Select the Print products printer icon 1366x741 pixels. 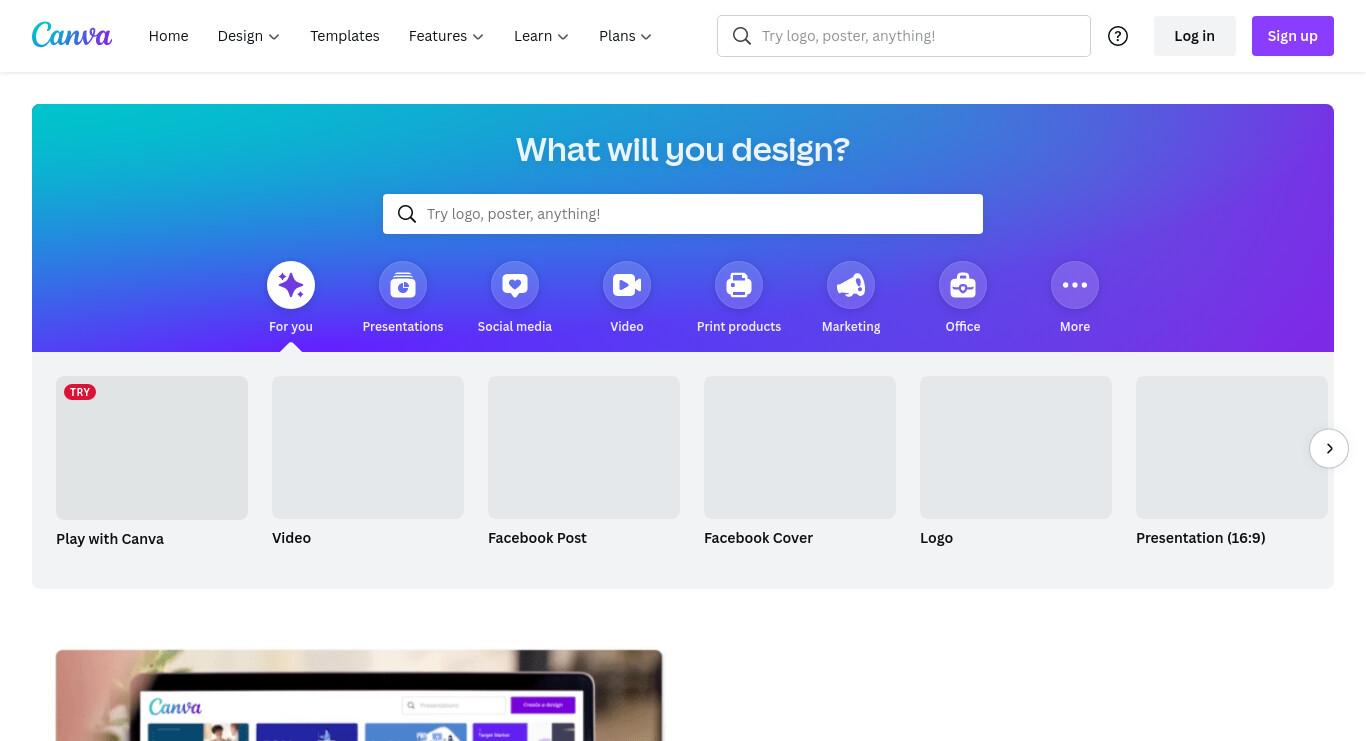coord(739,285)
